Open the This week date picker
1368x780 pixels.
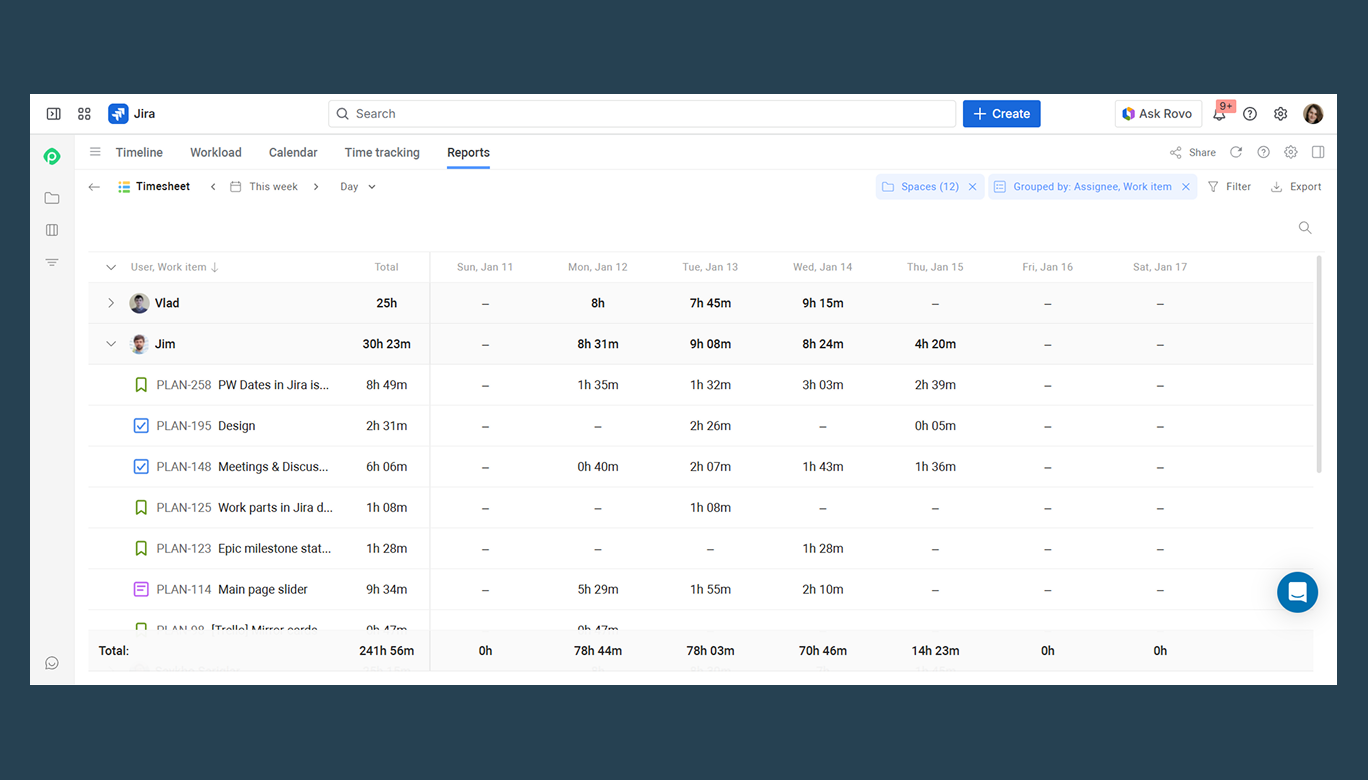pos(264,187)
